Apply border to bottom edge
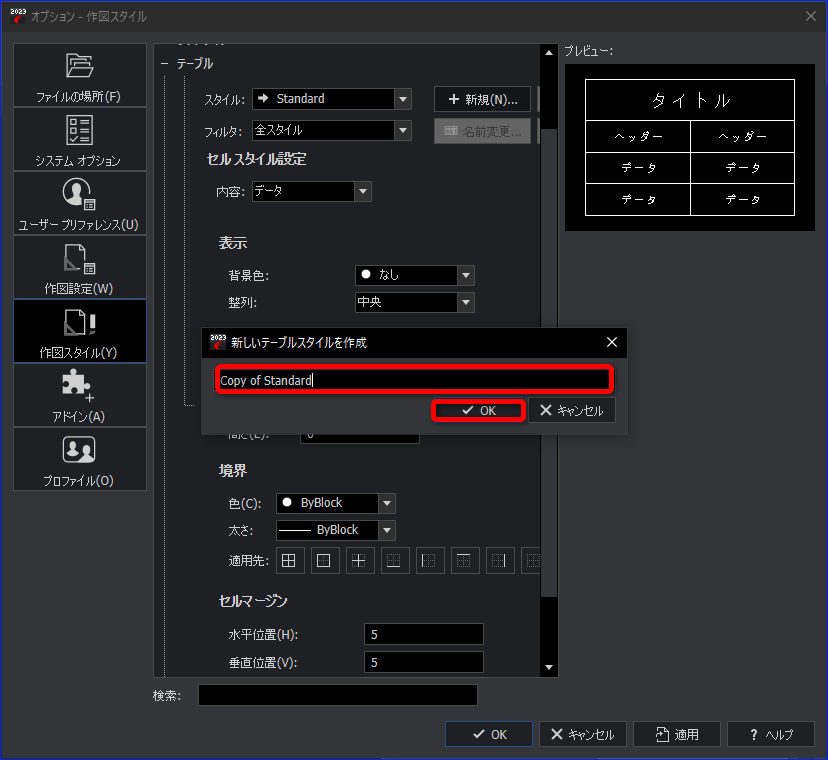This screenshot has height=760, width=828. (394, 560)
